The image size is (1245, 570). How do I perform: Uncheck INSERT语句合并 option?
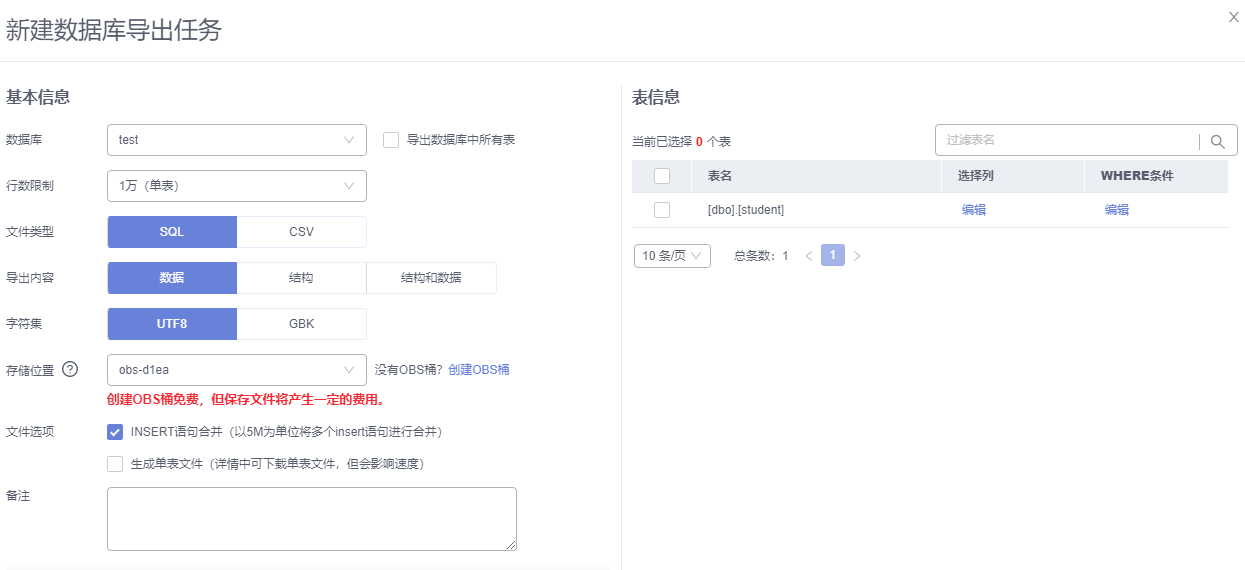pyautogui.click(x=115, y=432)
